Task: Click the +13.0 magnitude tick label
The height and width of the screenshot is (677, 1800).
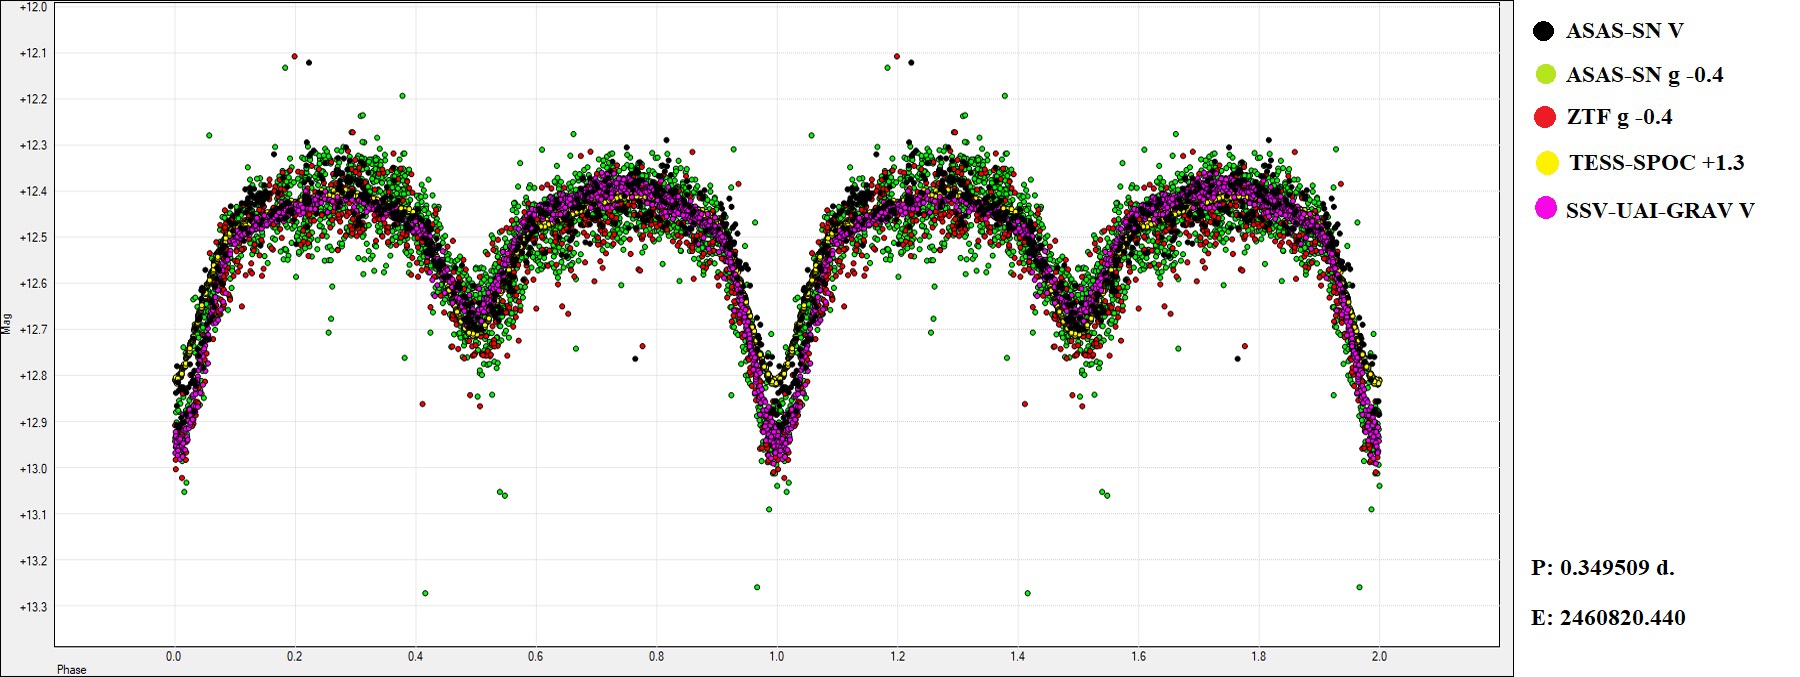Action: click(33, 469)
